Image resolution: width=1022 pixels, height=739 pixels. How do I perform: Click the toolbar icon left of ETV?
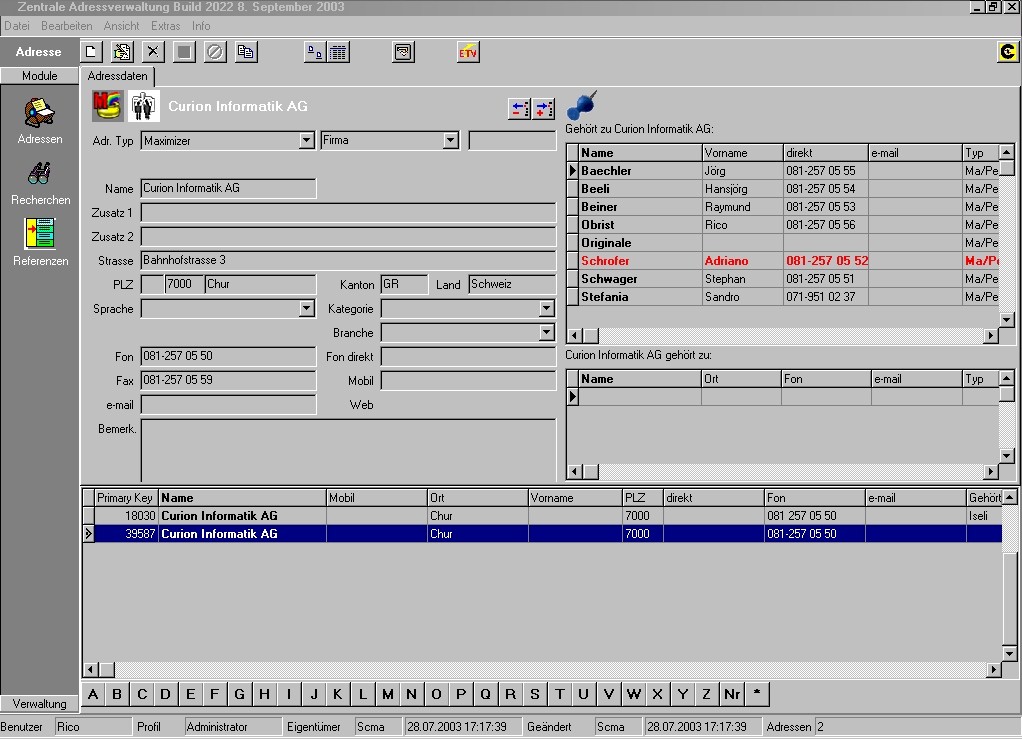pyautogui.click(x=403, y=52)
